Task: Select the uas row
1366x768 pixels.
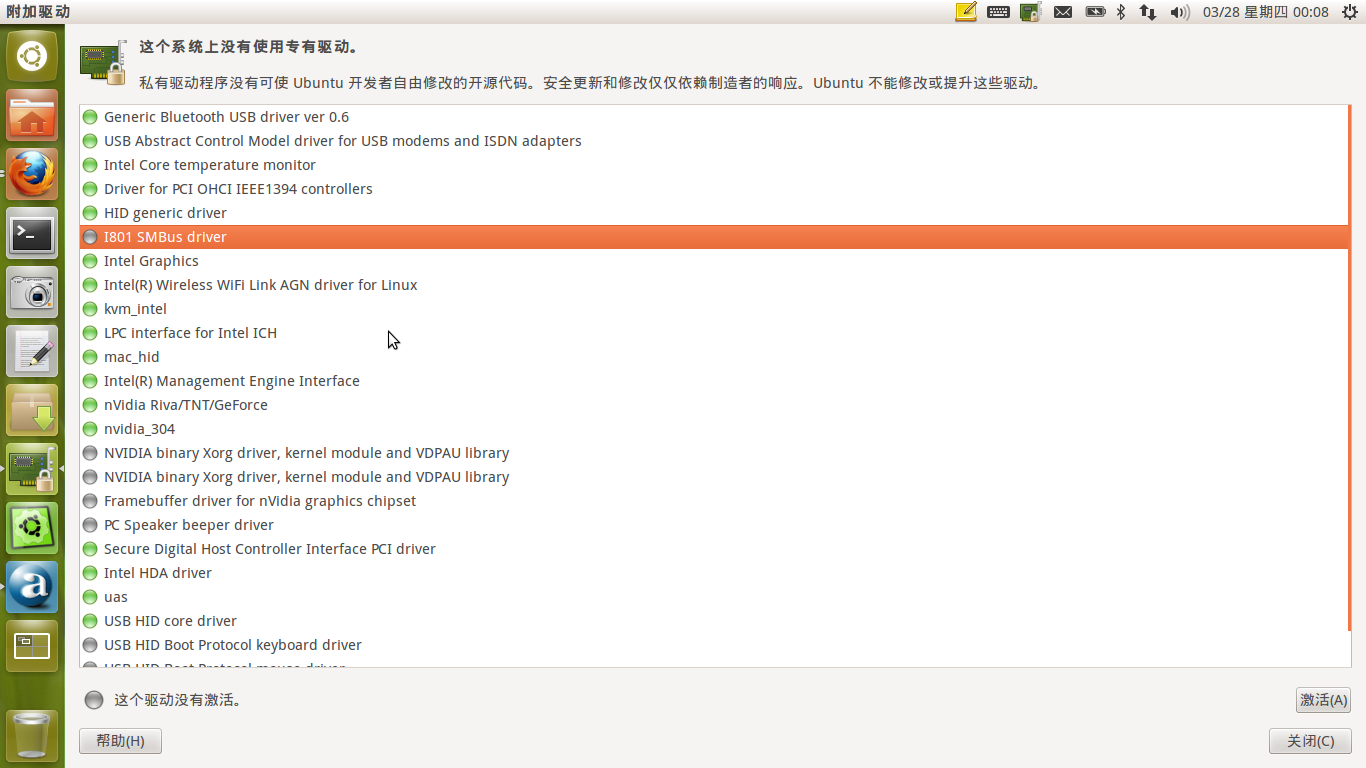Action: 714,597
